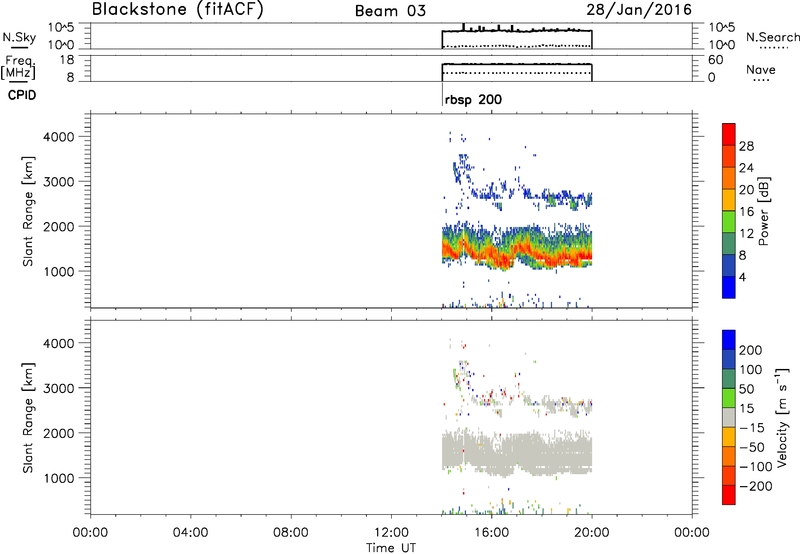Click the 18 frequency axis label
The height and width of the screenshot is (554, 800).
(x=67, y=60)
